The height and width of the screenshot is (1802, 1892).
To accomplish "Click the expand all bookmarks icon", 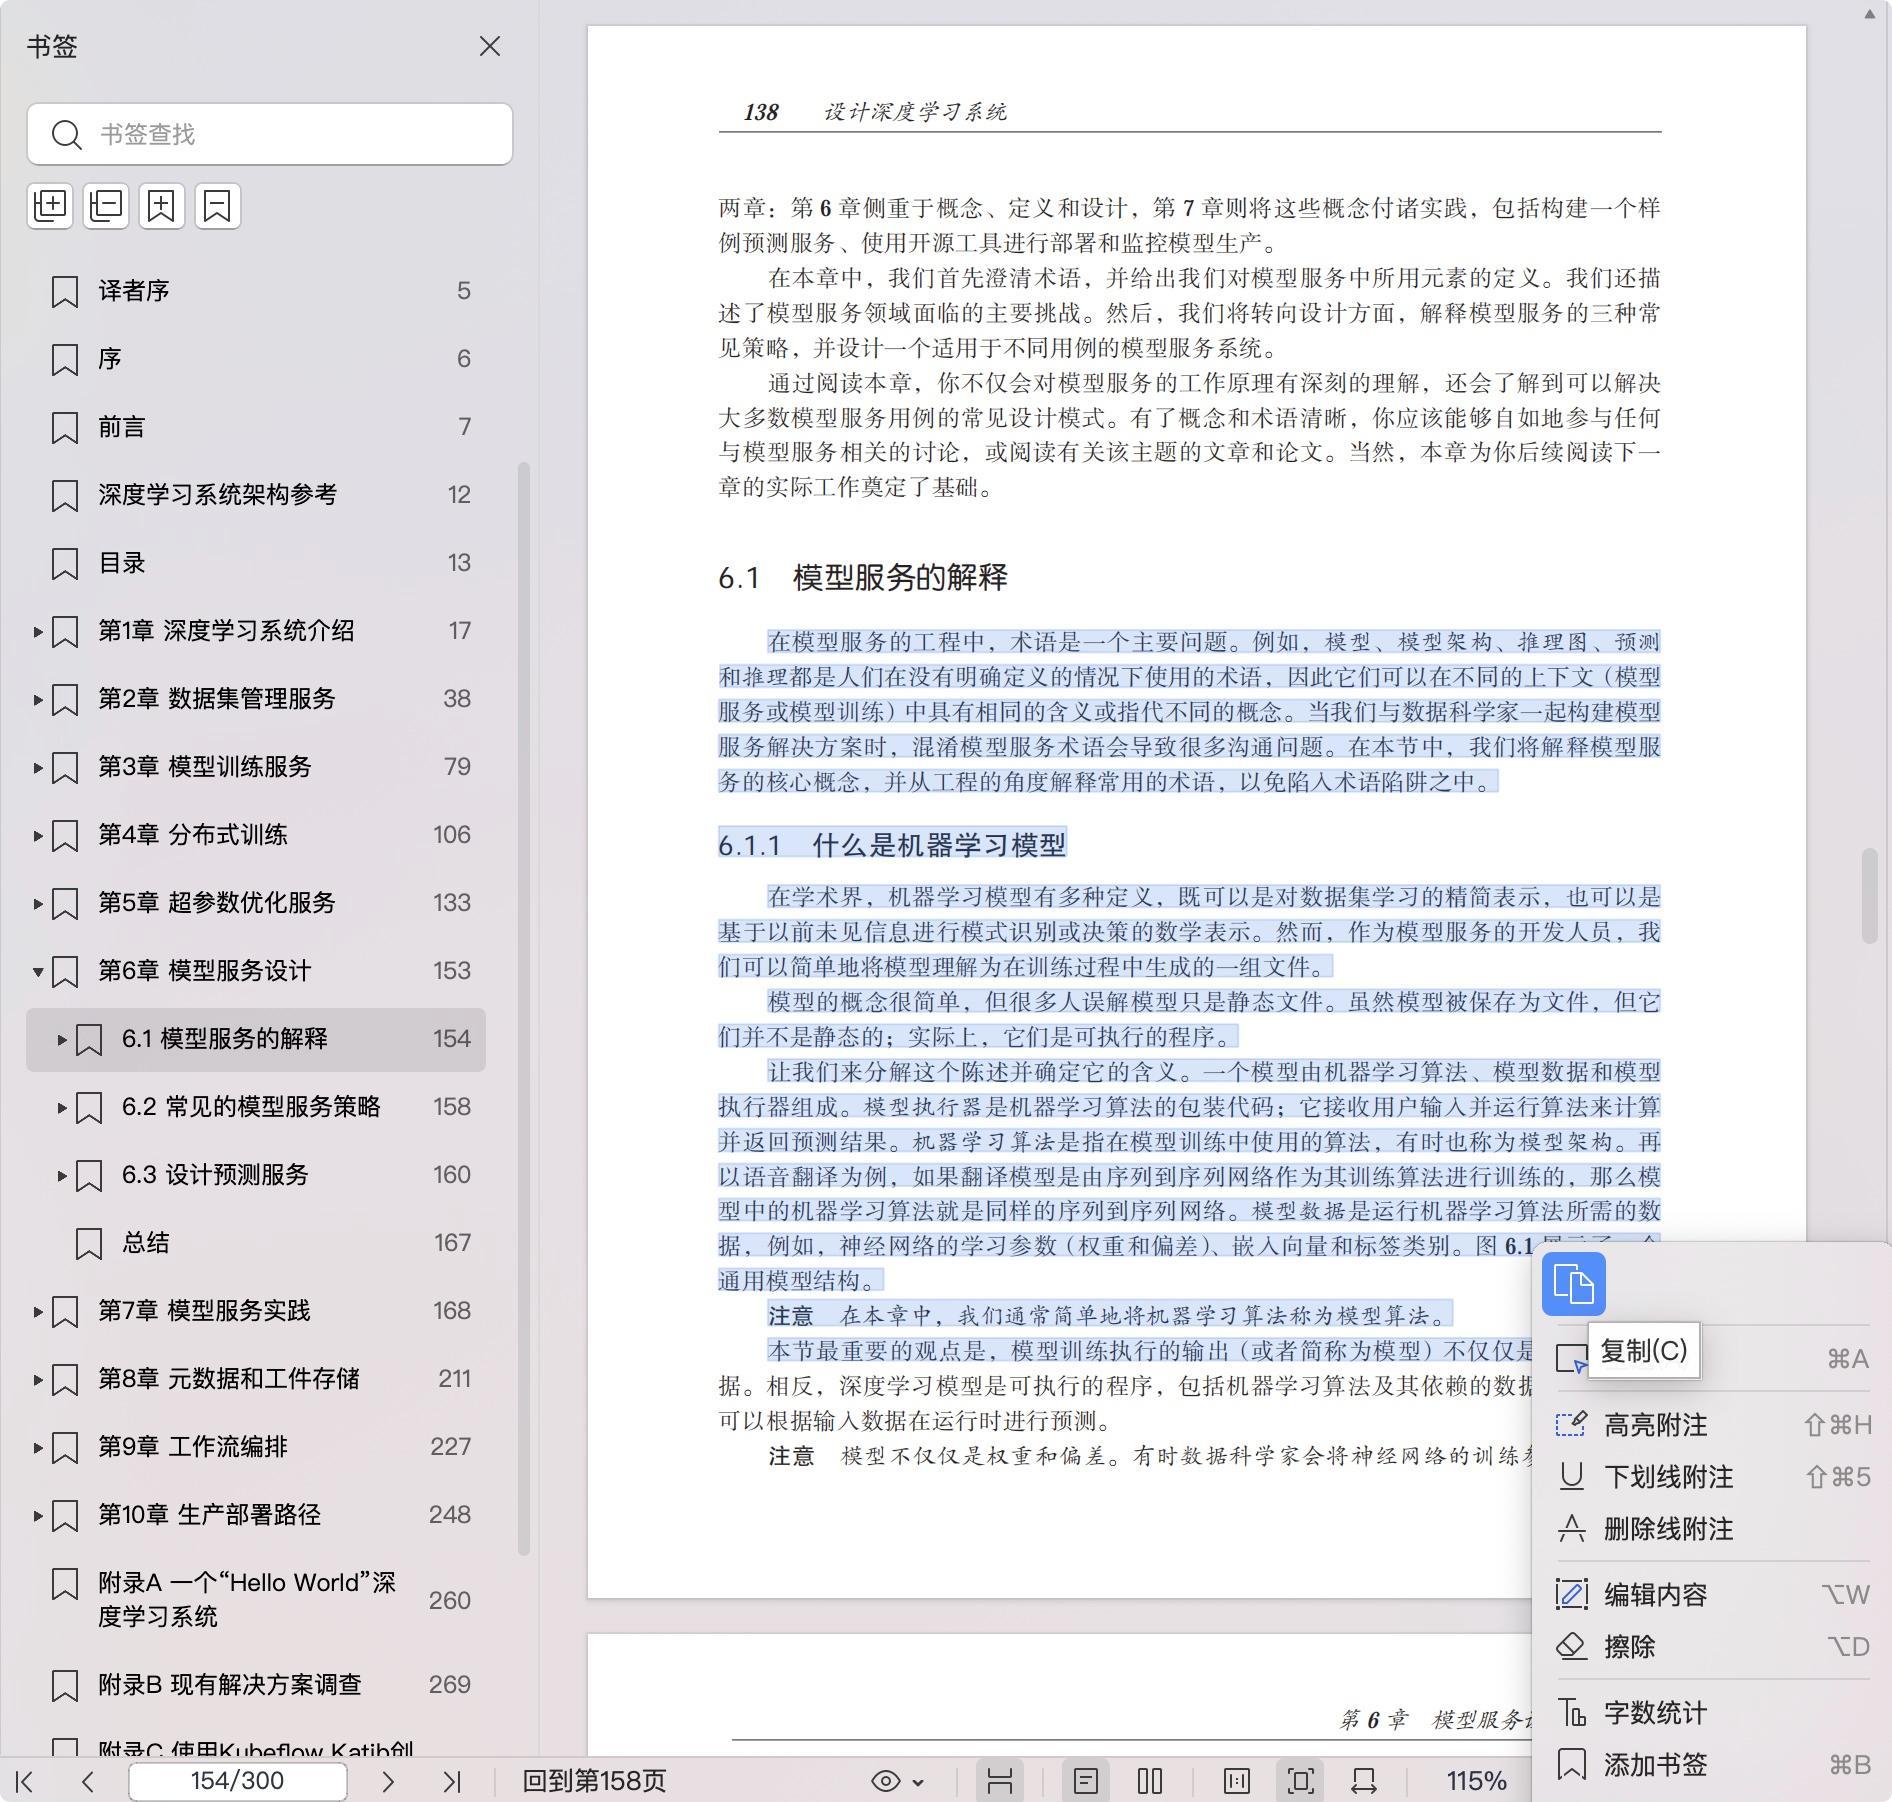I will pos(50,206).
